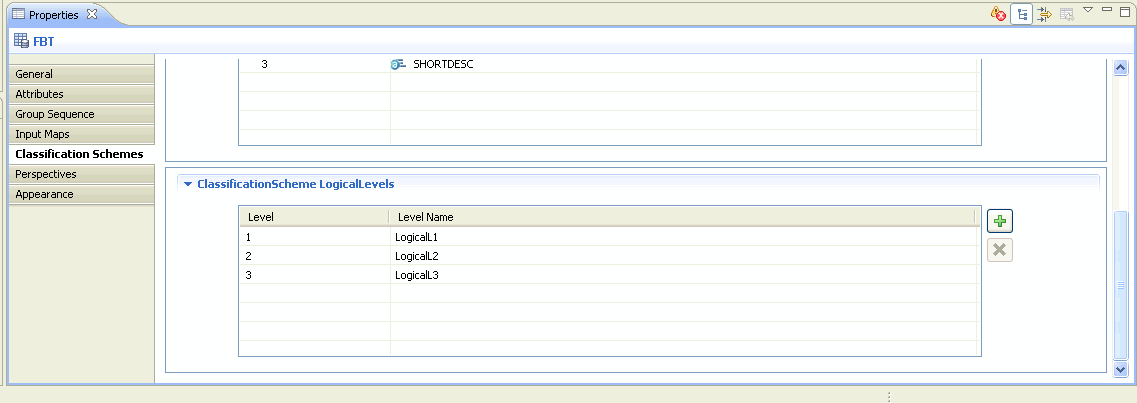Click the restore default value table icon
1137x403 pixels.
coord(1066,14)
